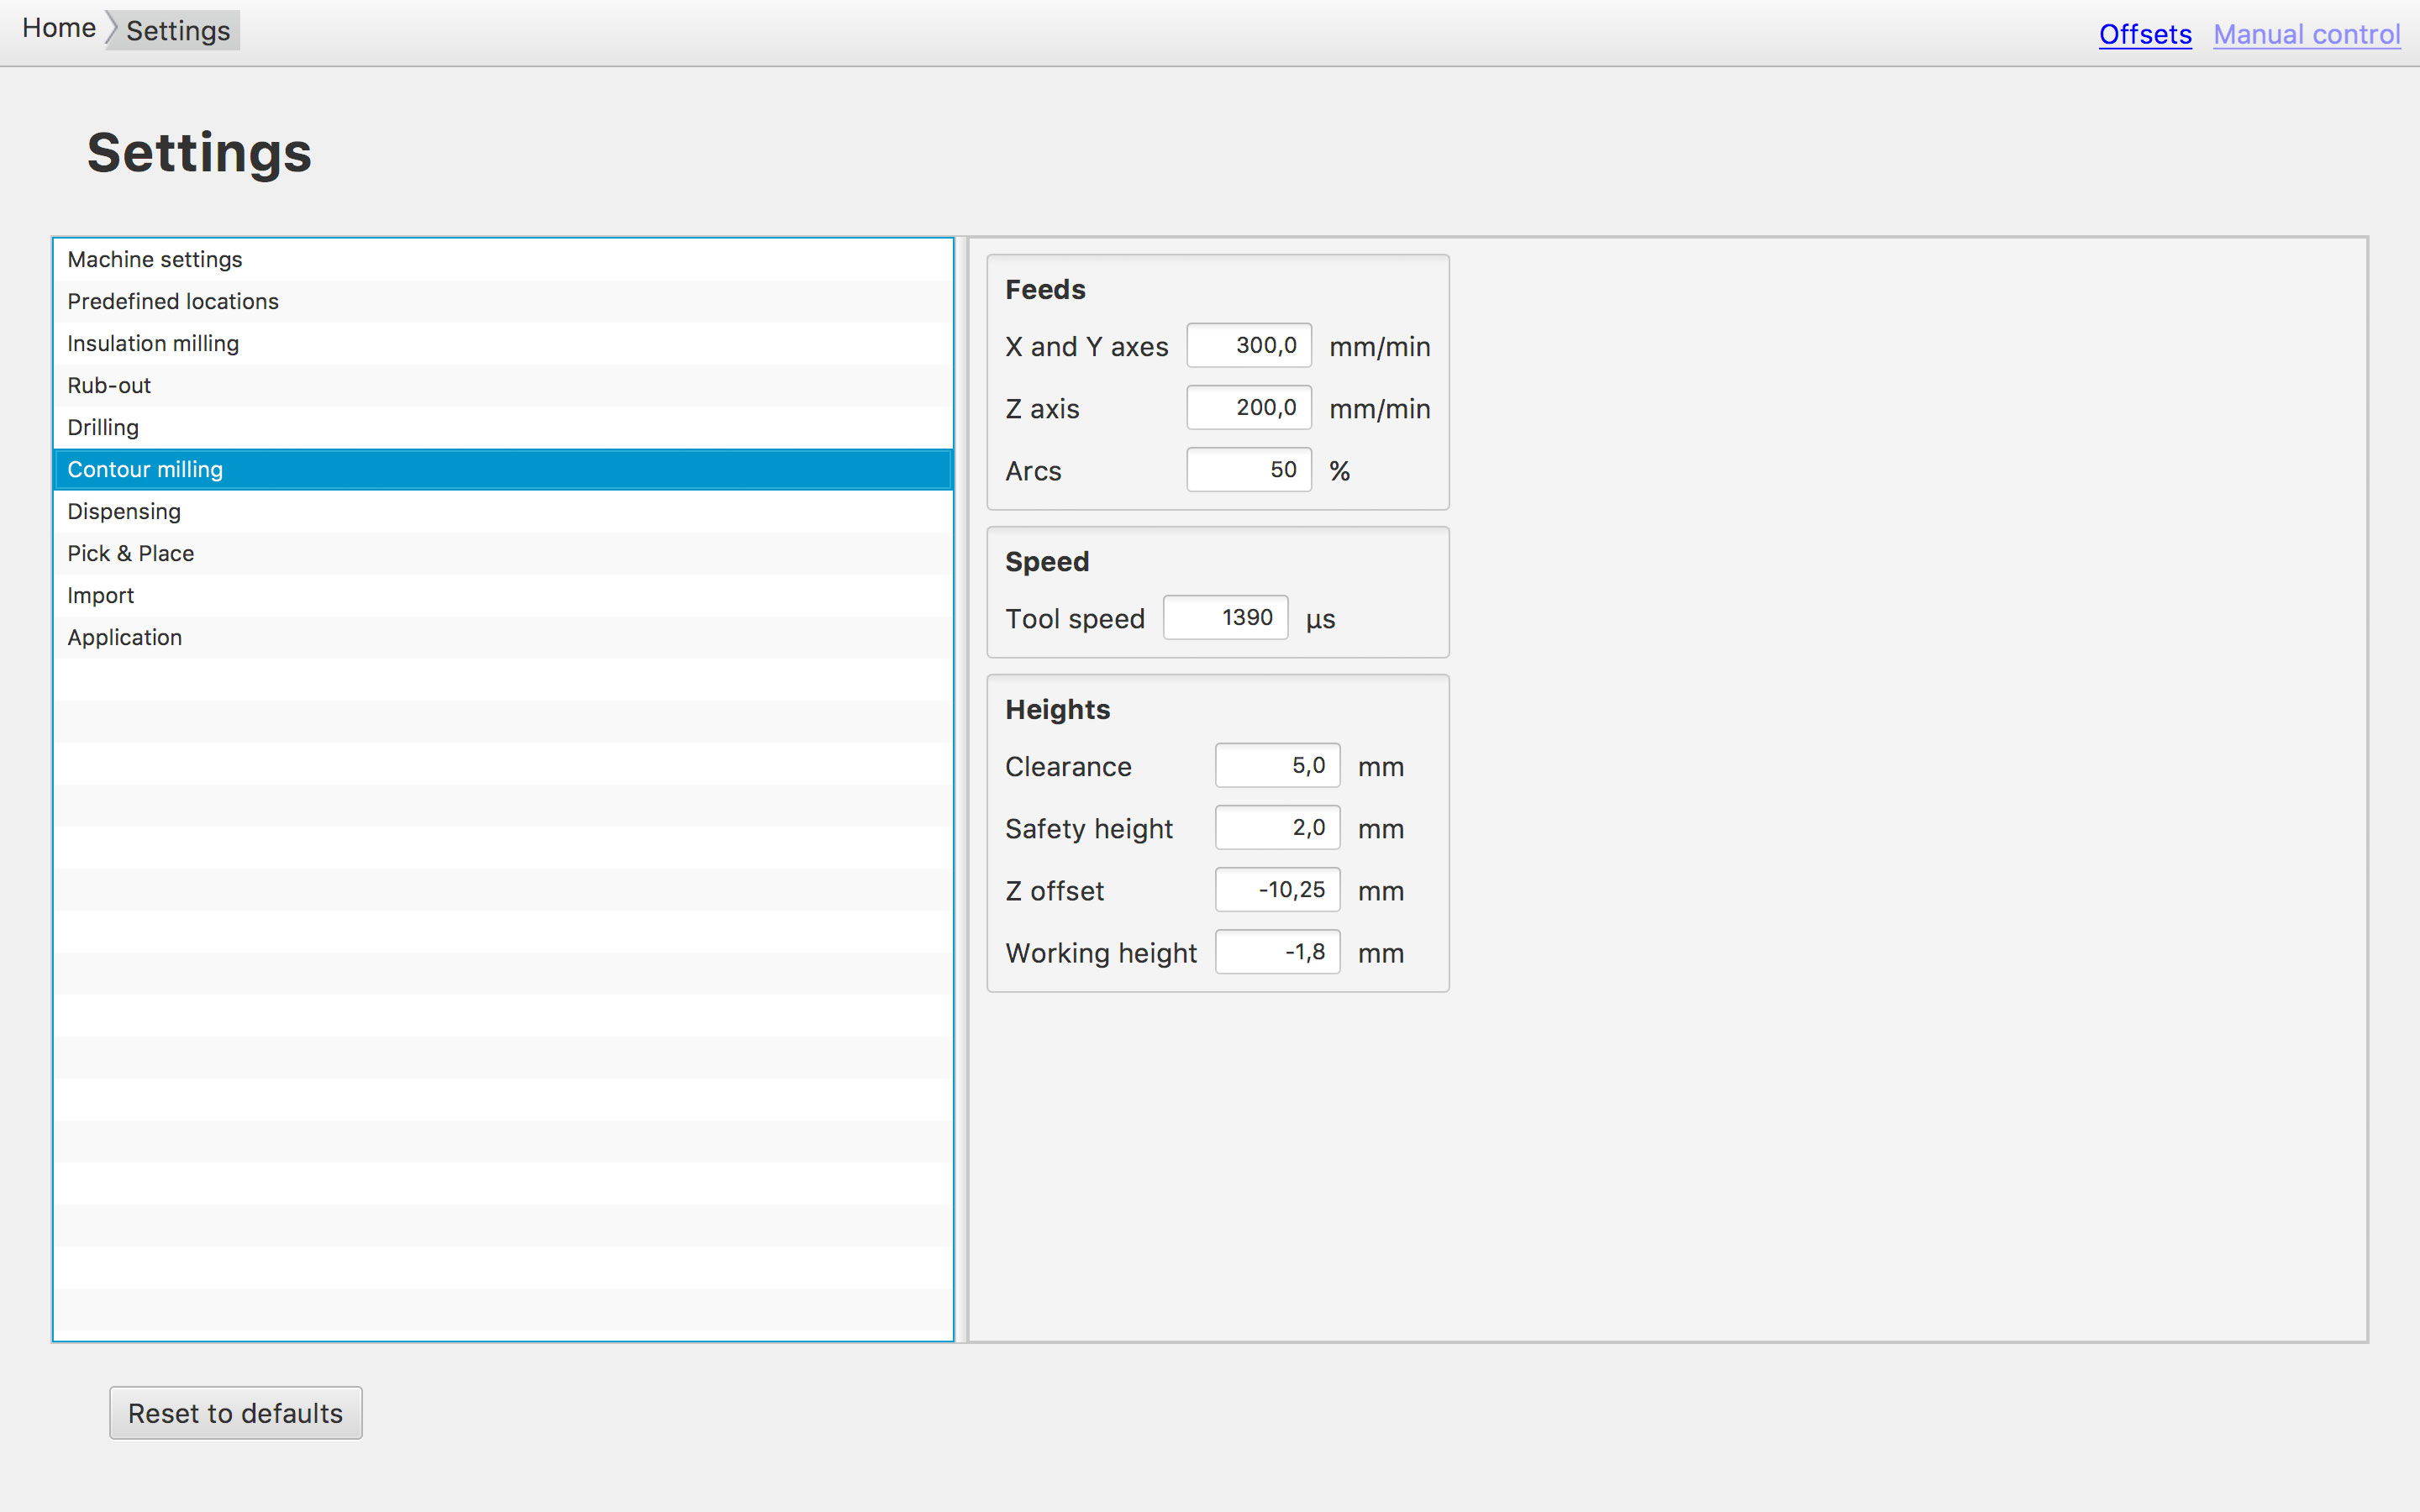Select Application in the list

(x=503, y=638)
